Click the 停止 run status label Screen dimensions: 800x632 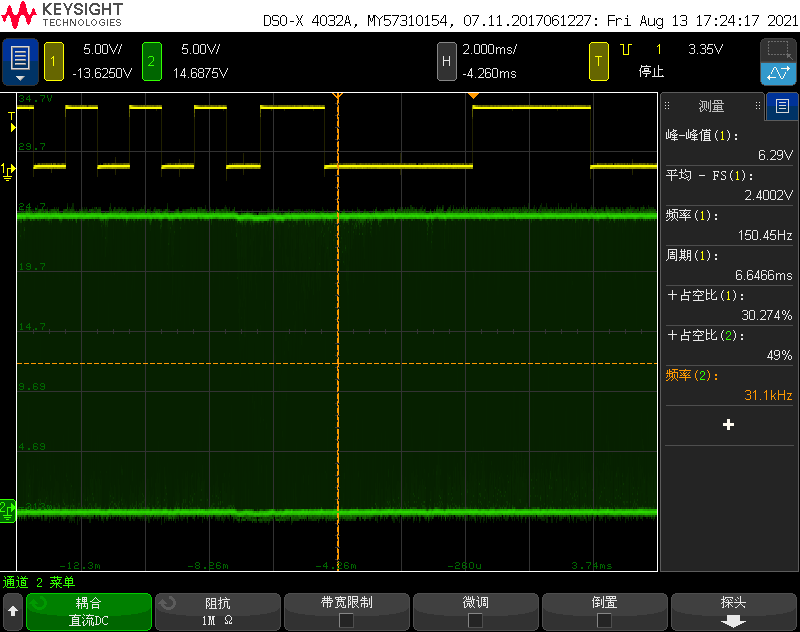point(651,72)
